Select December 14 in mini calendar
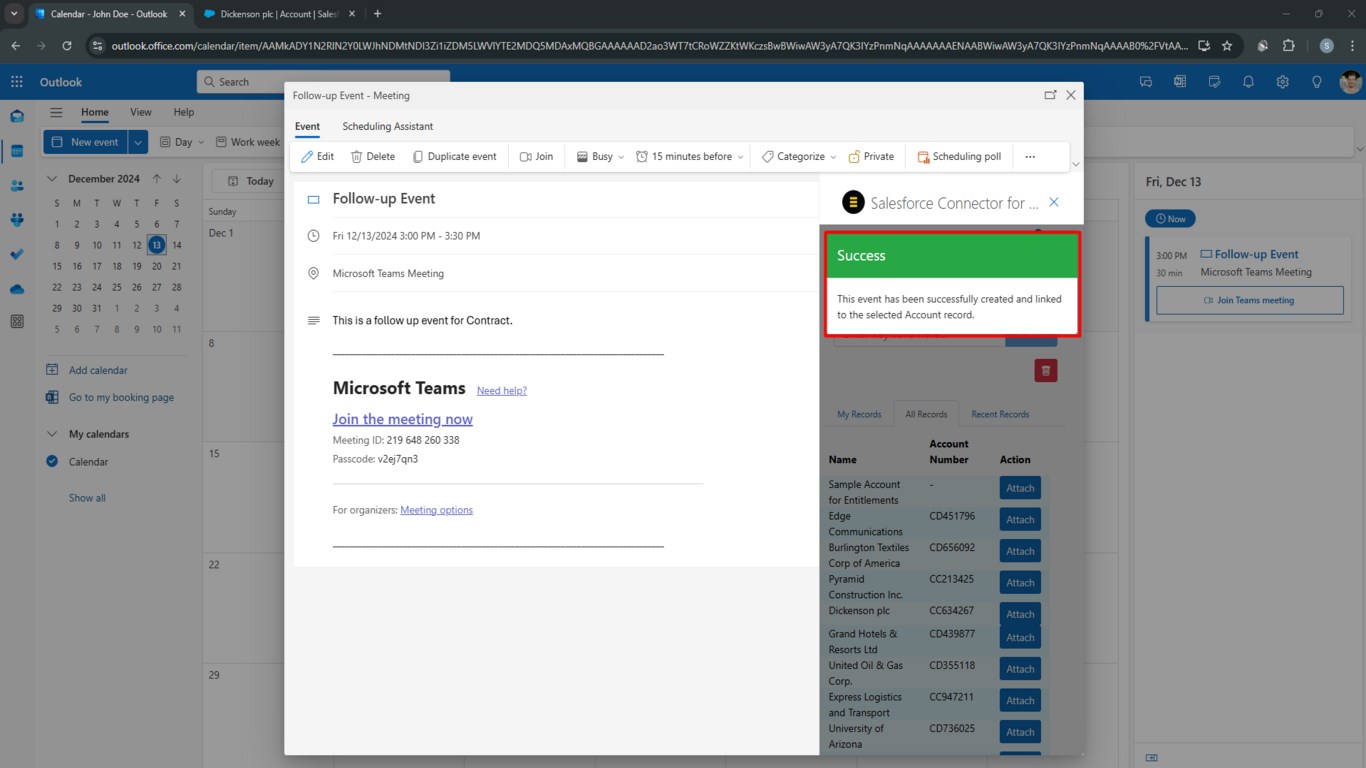 tap(177, 245)
